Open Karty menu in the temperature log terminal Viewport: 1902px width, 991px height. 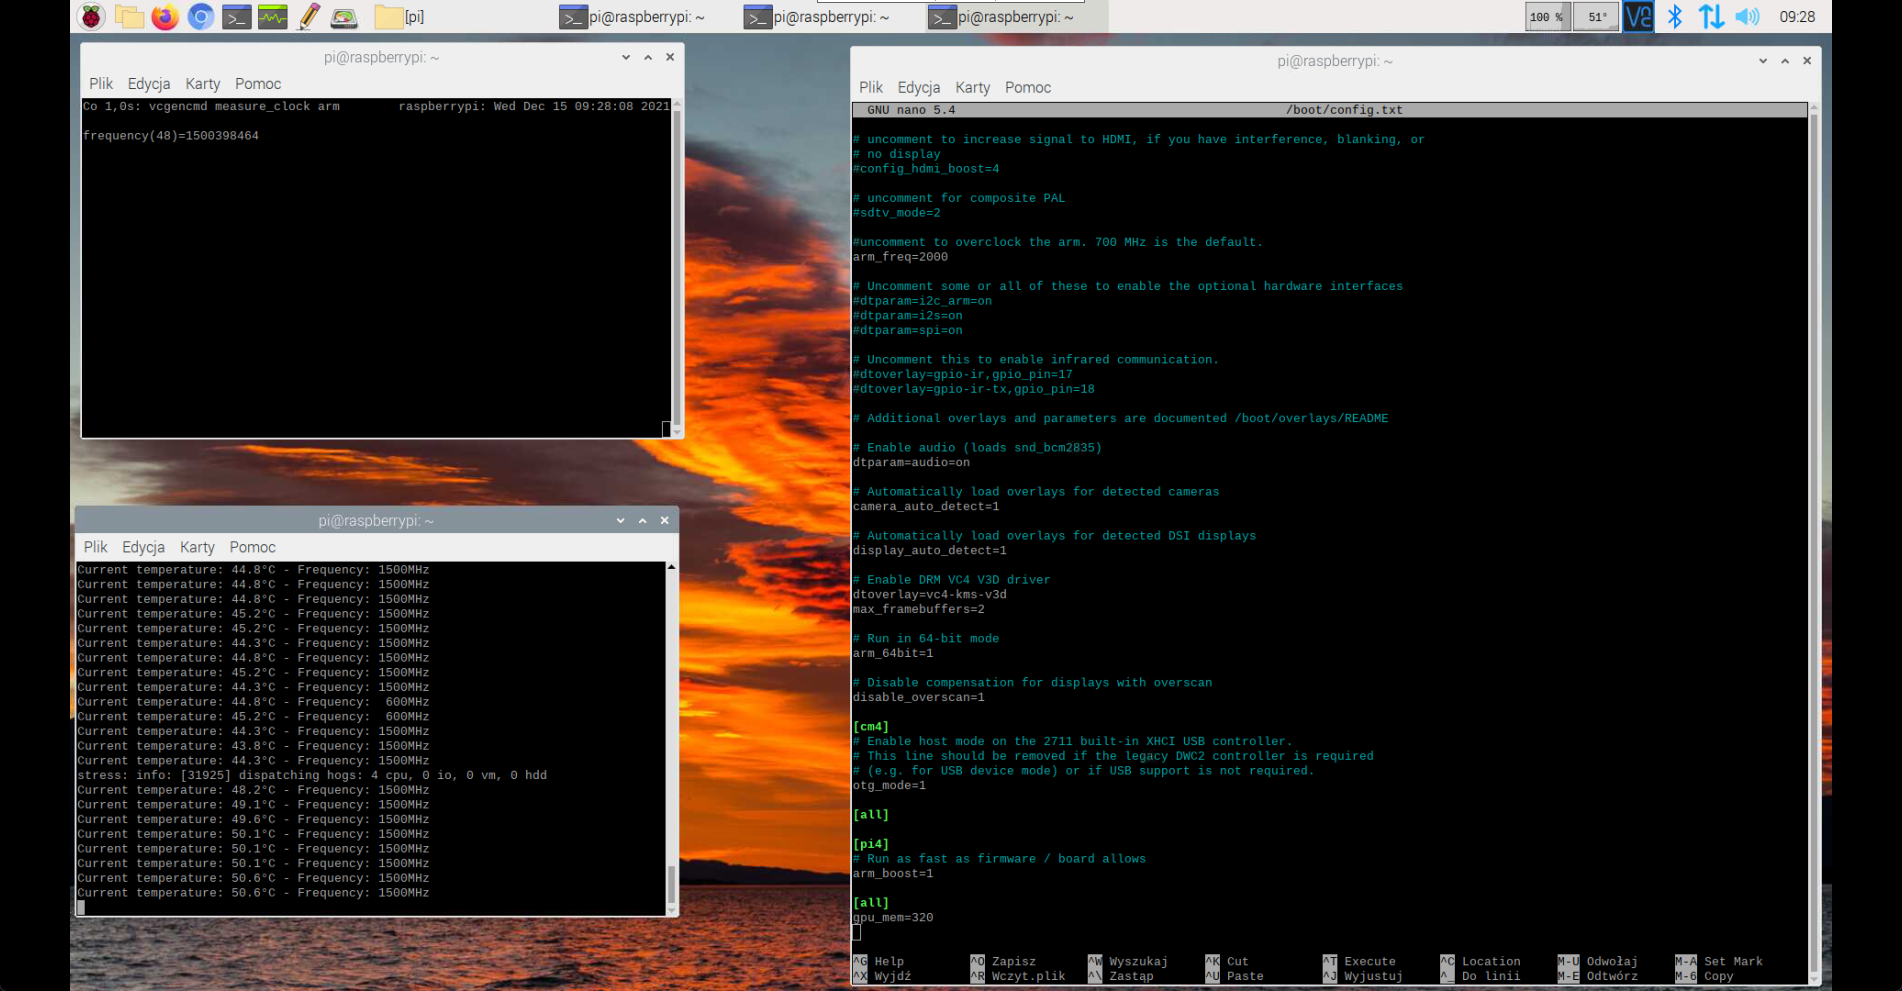(x=197, y=547)
